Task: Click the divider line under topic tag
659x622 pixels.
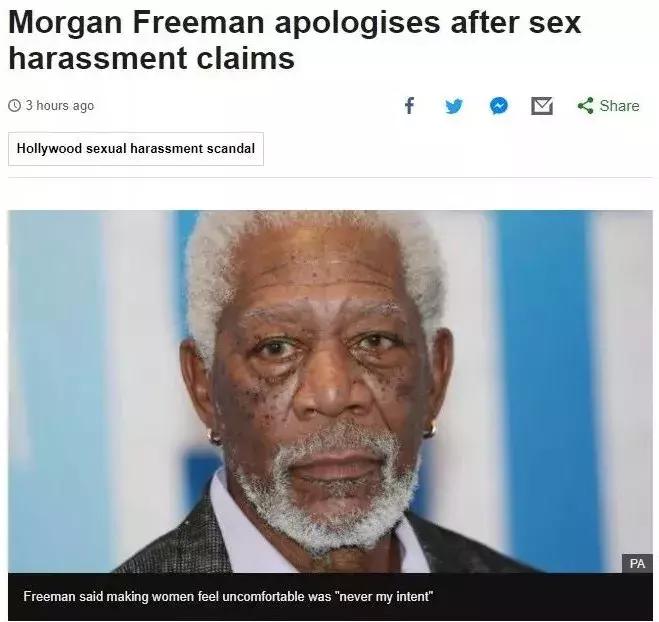Action: click(330, 177)
